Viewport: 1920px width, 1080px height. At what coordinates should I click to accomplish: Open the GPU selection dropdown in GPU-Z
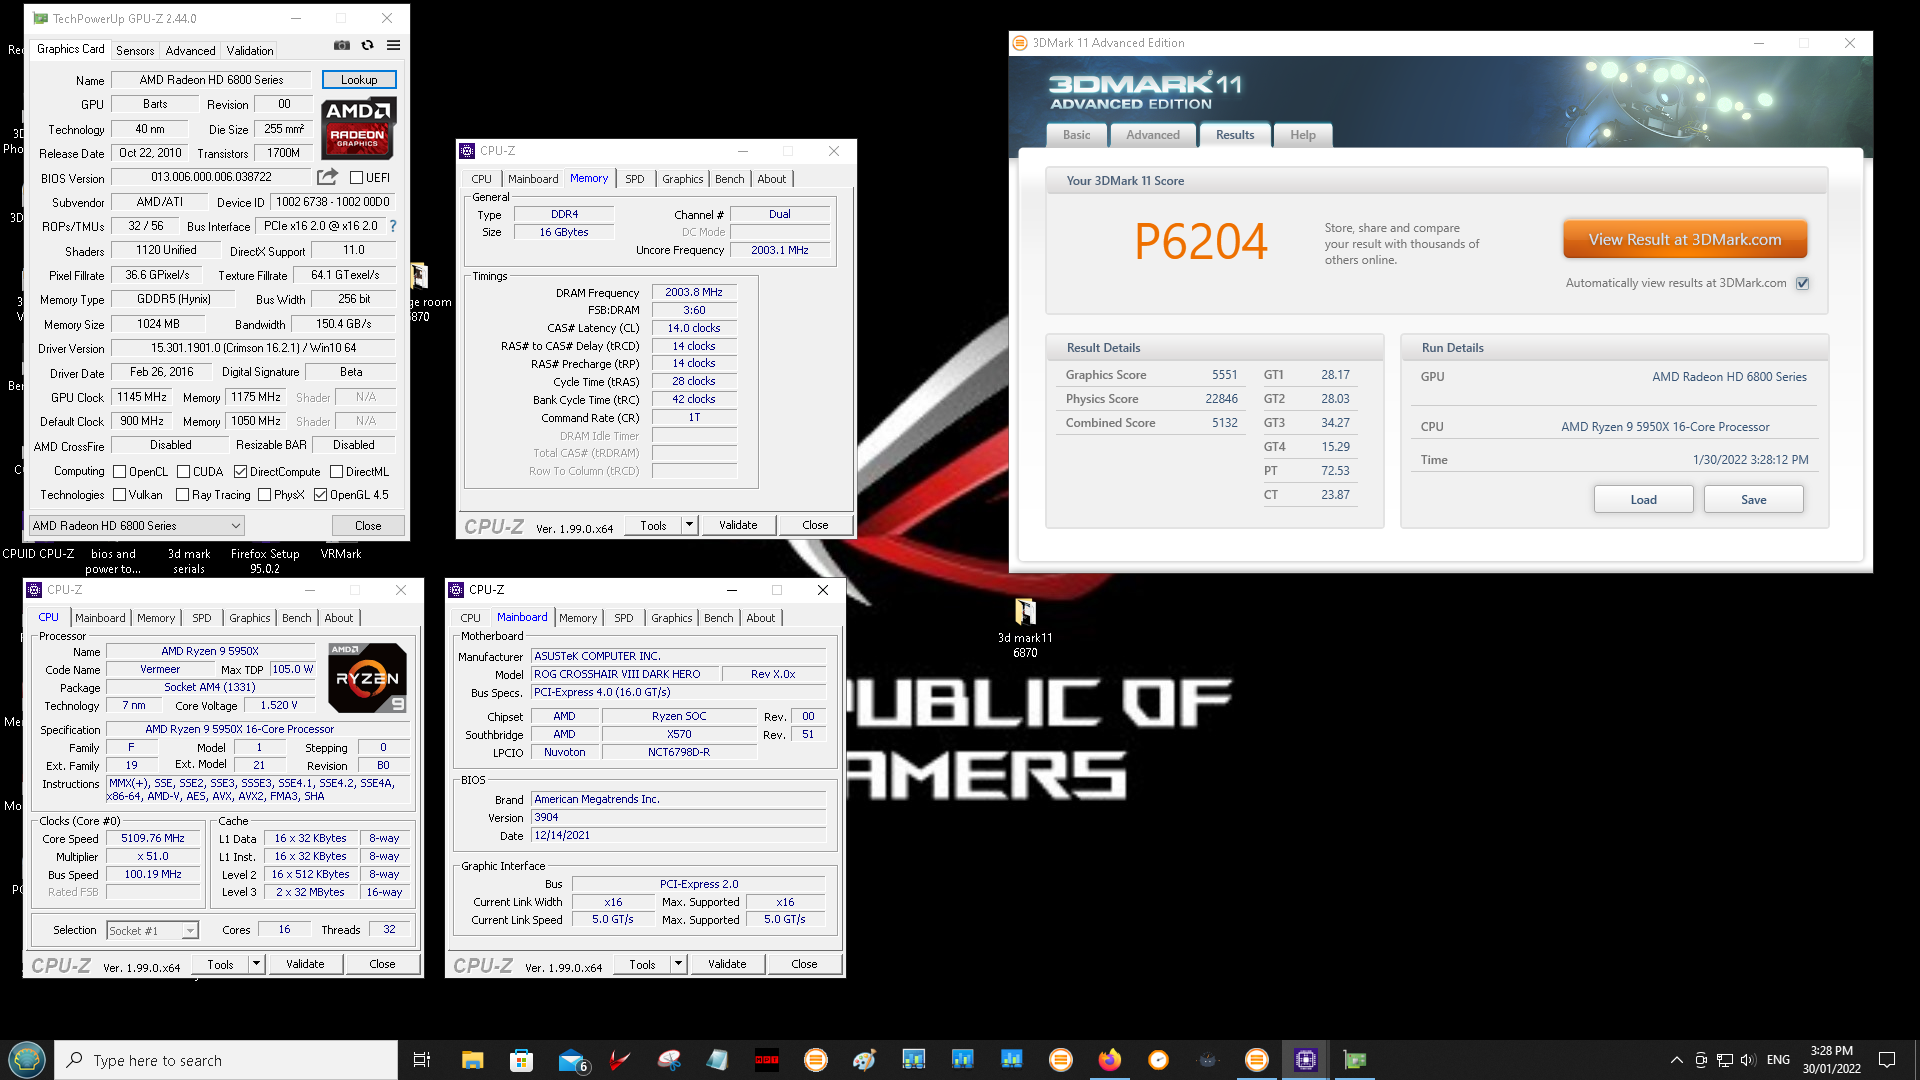click(x=137, y=525)
